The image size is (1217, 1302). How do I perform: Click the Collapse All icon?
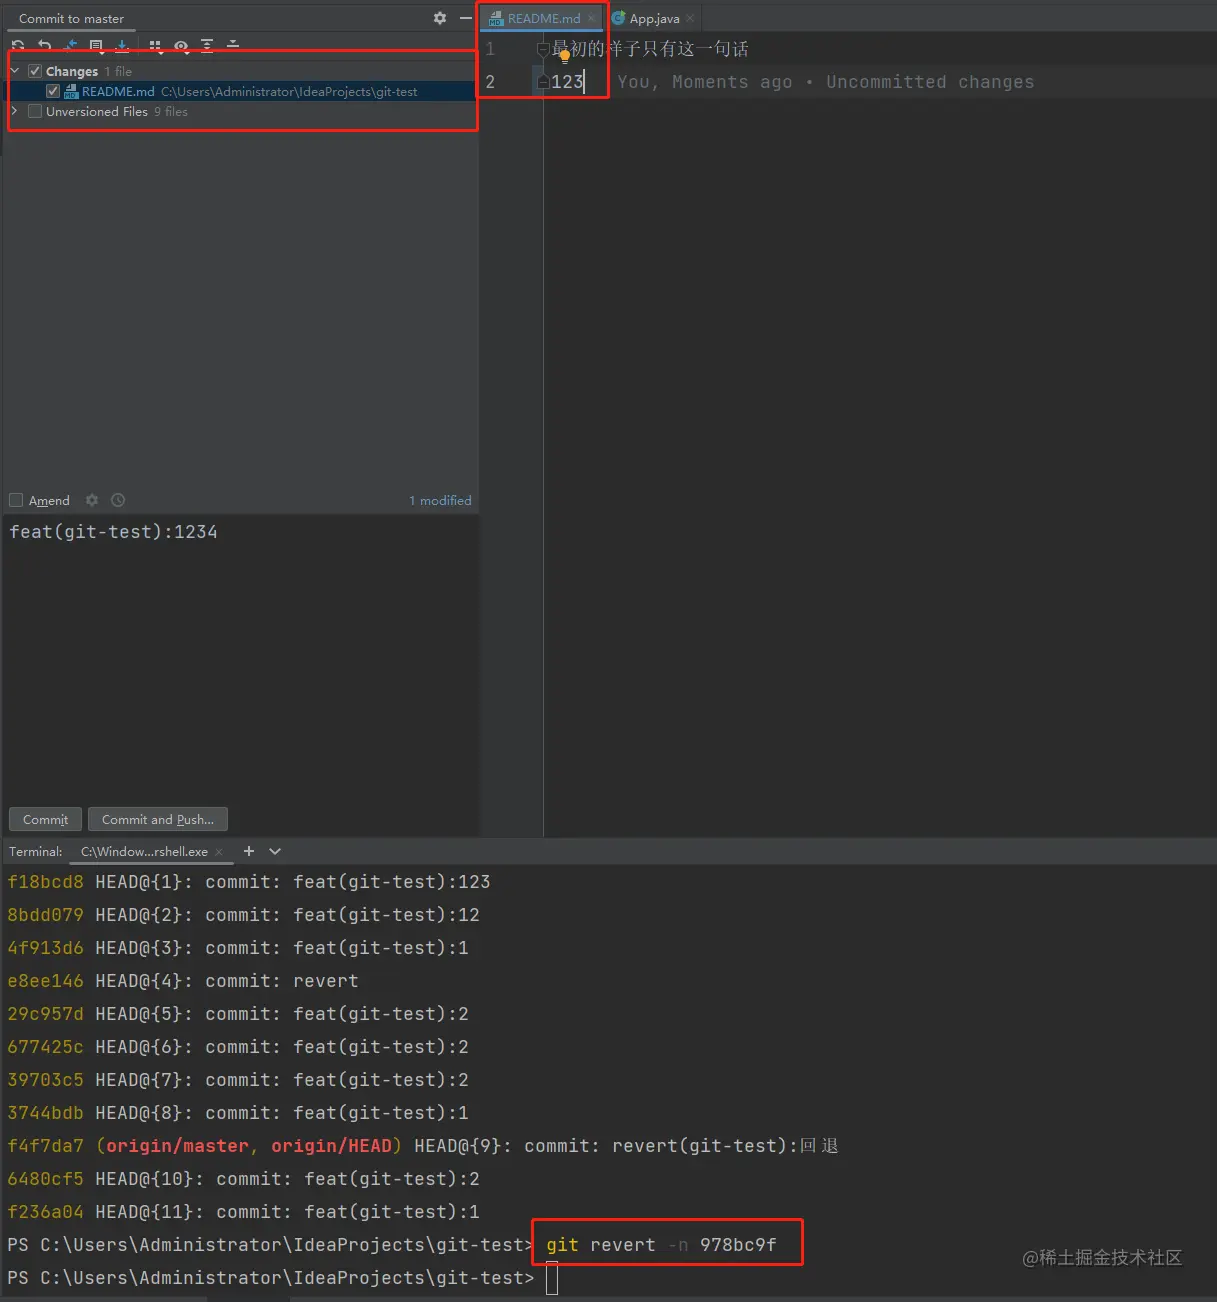click(x=233, y=46)
